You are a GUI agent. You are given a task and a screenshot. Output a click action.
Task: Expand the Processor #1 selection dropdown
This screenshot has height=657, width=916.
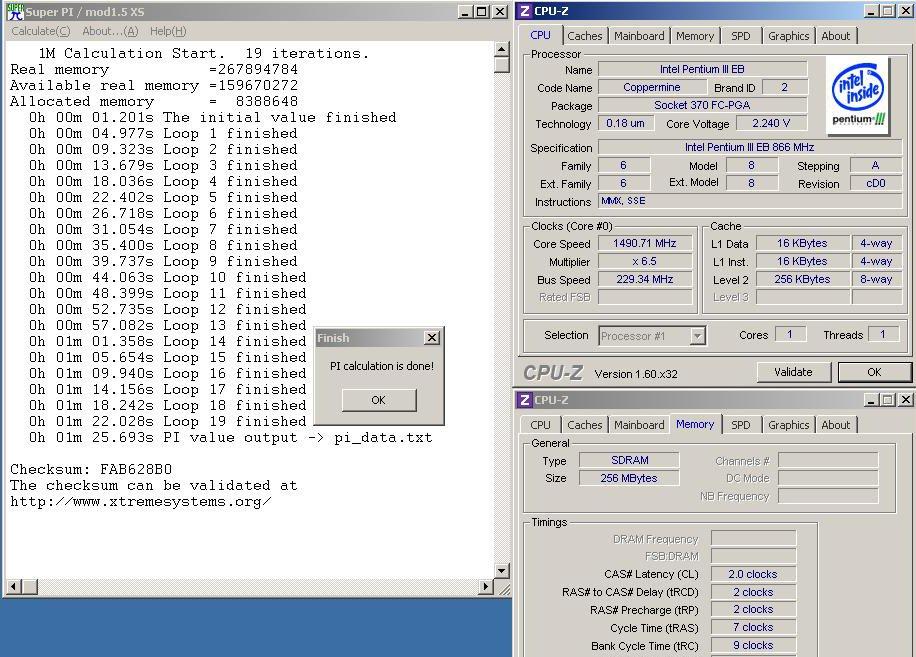point(697,336)
